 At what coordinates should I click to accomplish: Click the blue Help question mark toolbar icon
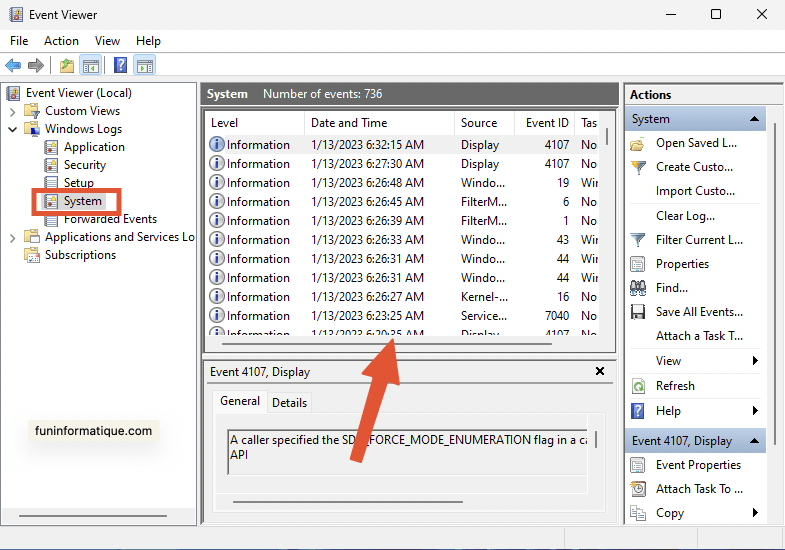(x=120, y=65)
